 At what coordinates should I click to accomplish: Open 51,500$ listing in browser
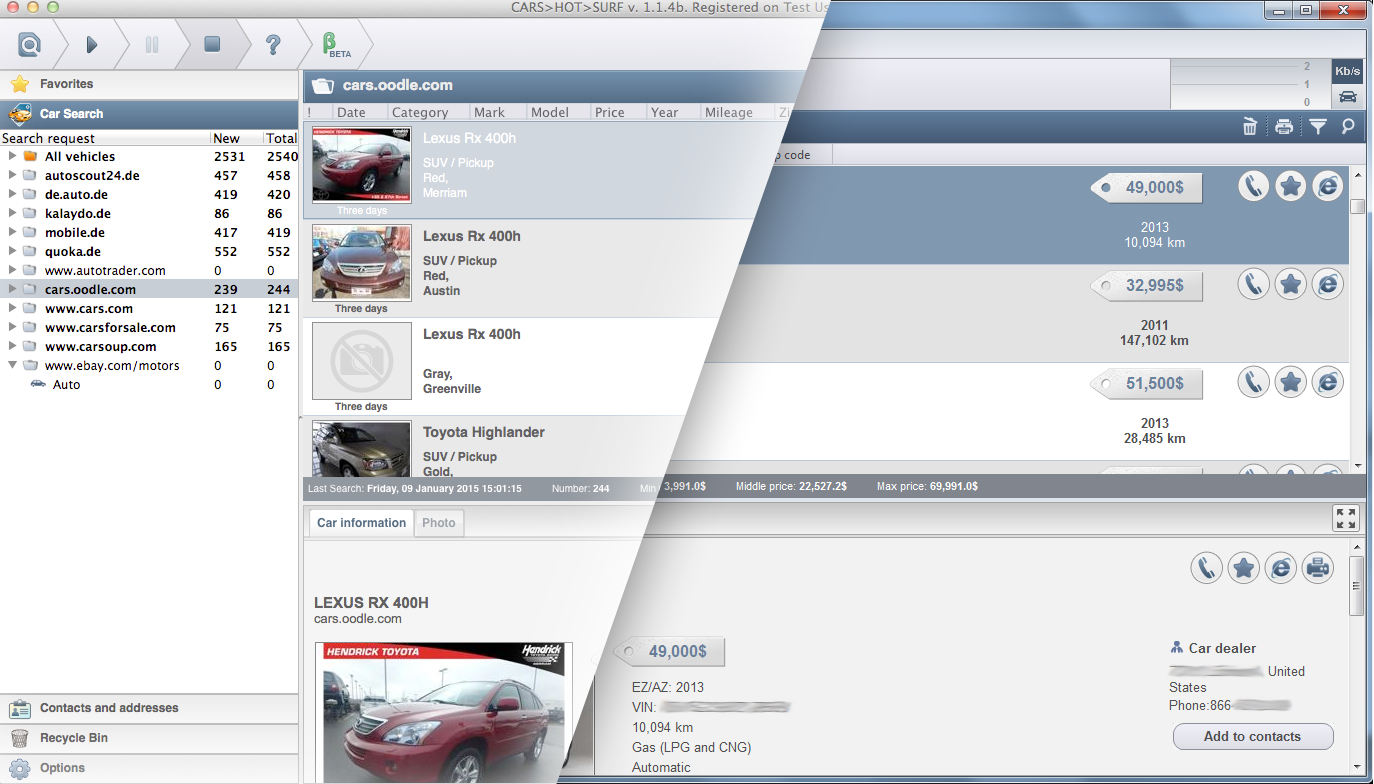(1328, 382)
